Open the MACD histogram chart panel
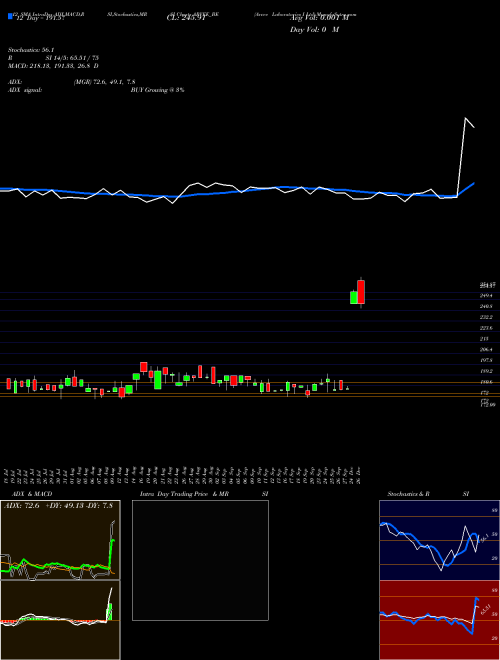 pyautogui.click(x=60, y=620)
